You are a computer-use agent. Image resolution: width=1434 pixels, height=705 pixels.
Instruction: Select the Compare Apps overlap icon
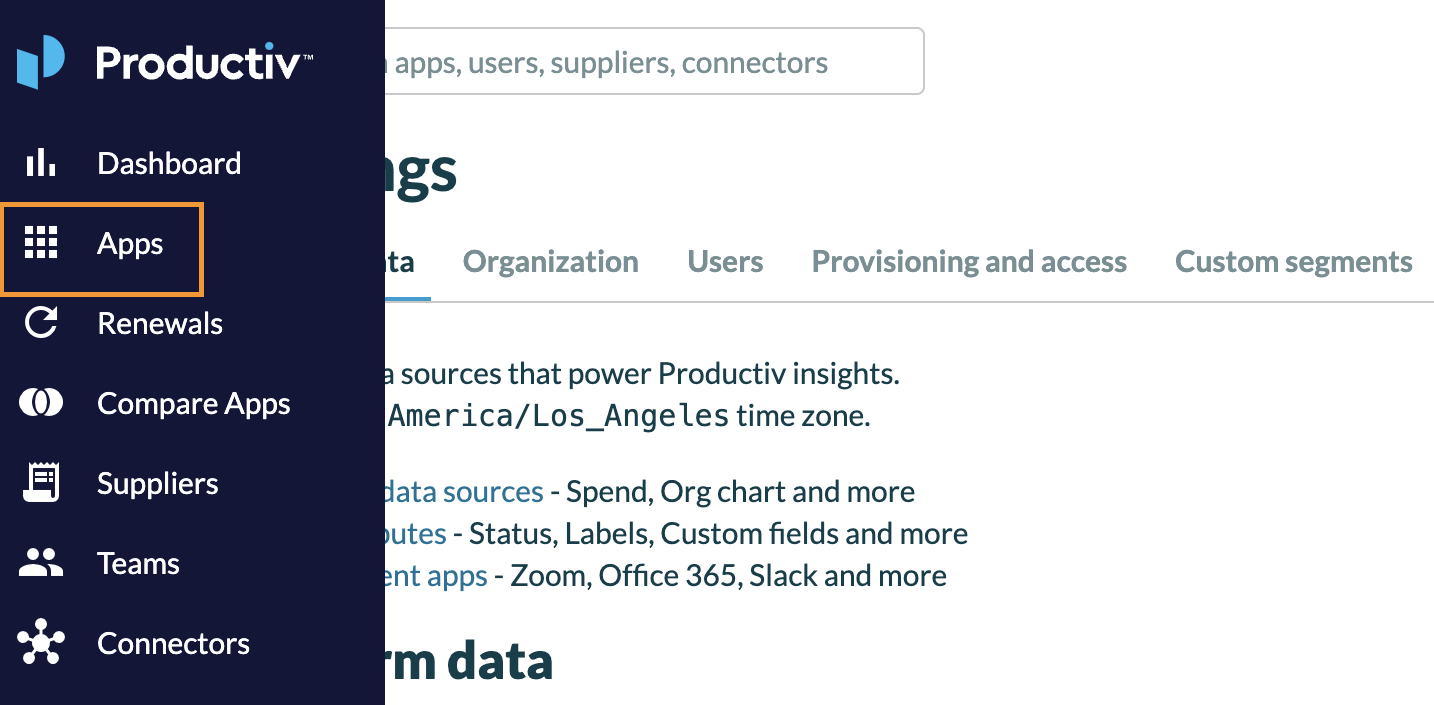click(41, 402)
